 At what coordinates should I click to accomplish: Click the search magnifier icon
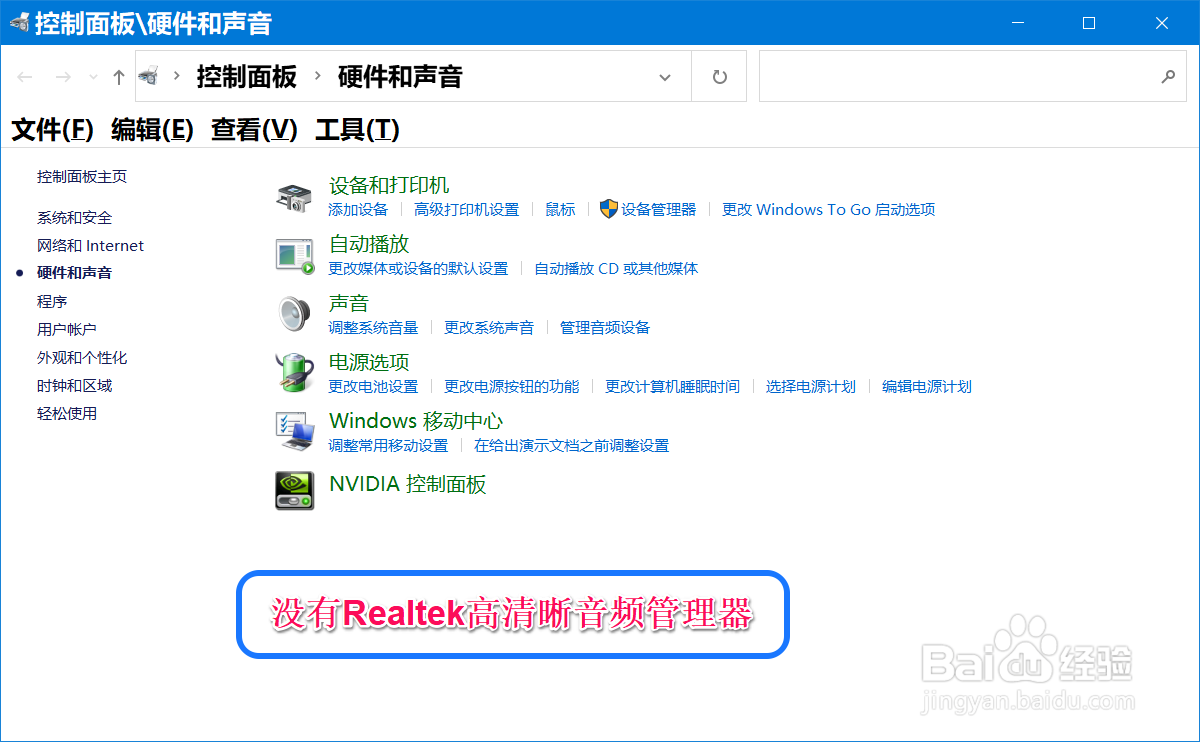[x=1167, y=77]
